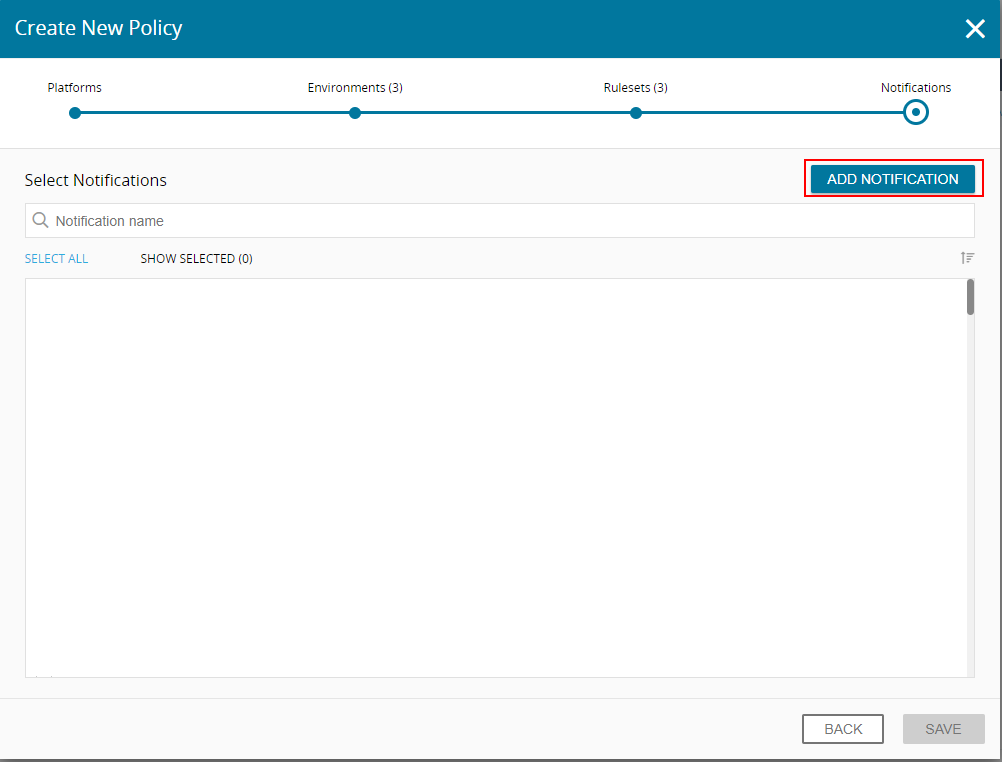Select the Notifications step marker
Image resolution: width=1002 pixels, height=762 pixels.
click(916, 113)
